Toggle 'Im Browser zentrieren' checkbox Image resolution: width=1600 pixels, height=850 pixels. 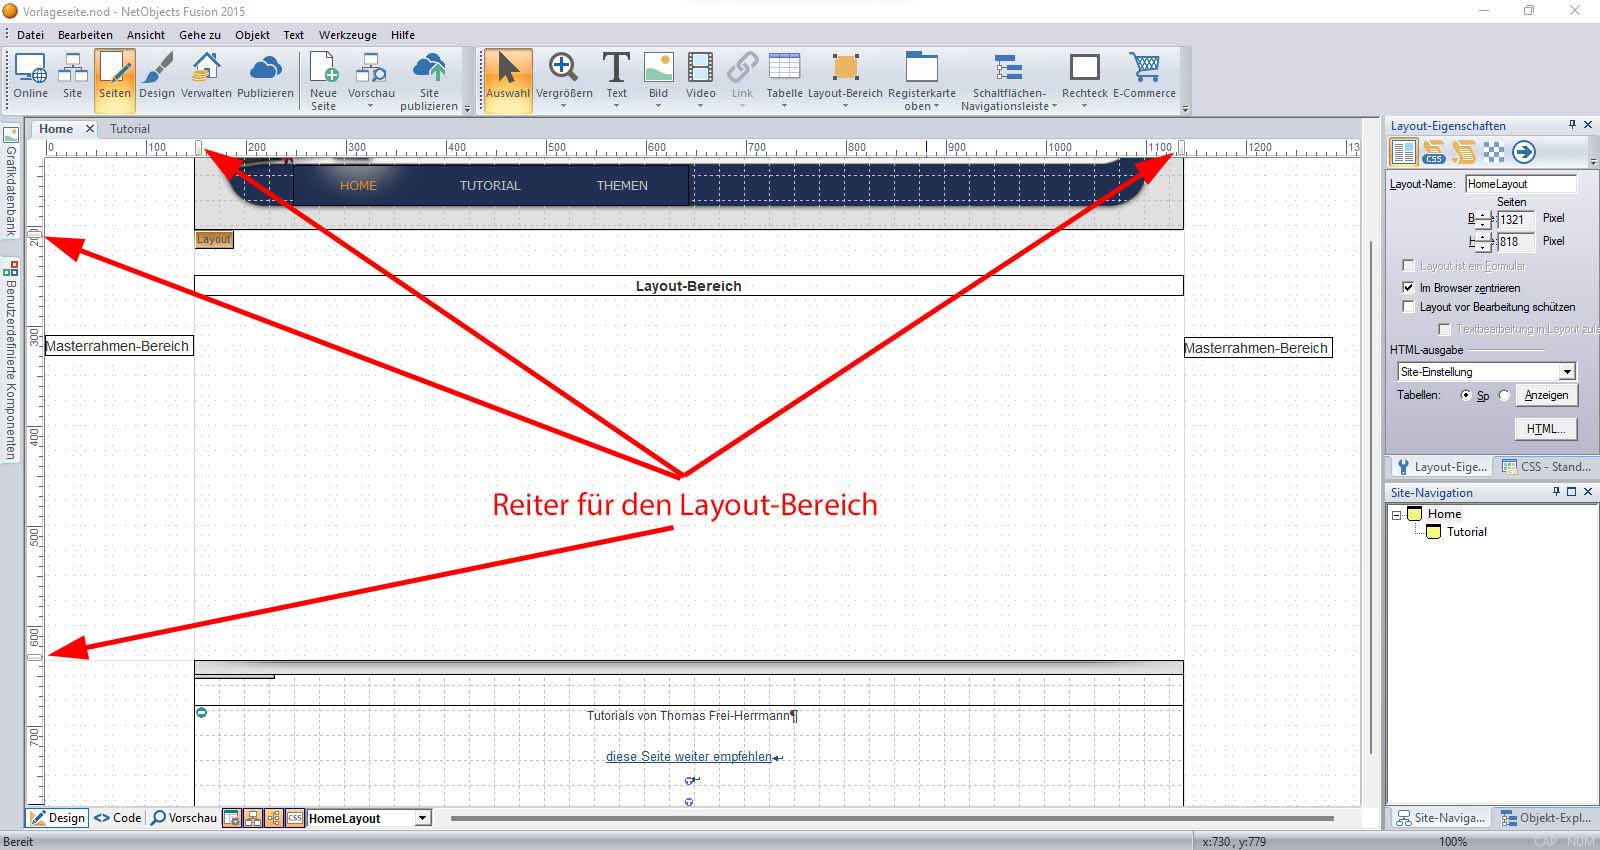point(1408,287)
